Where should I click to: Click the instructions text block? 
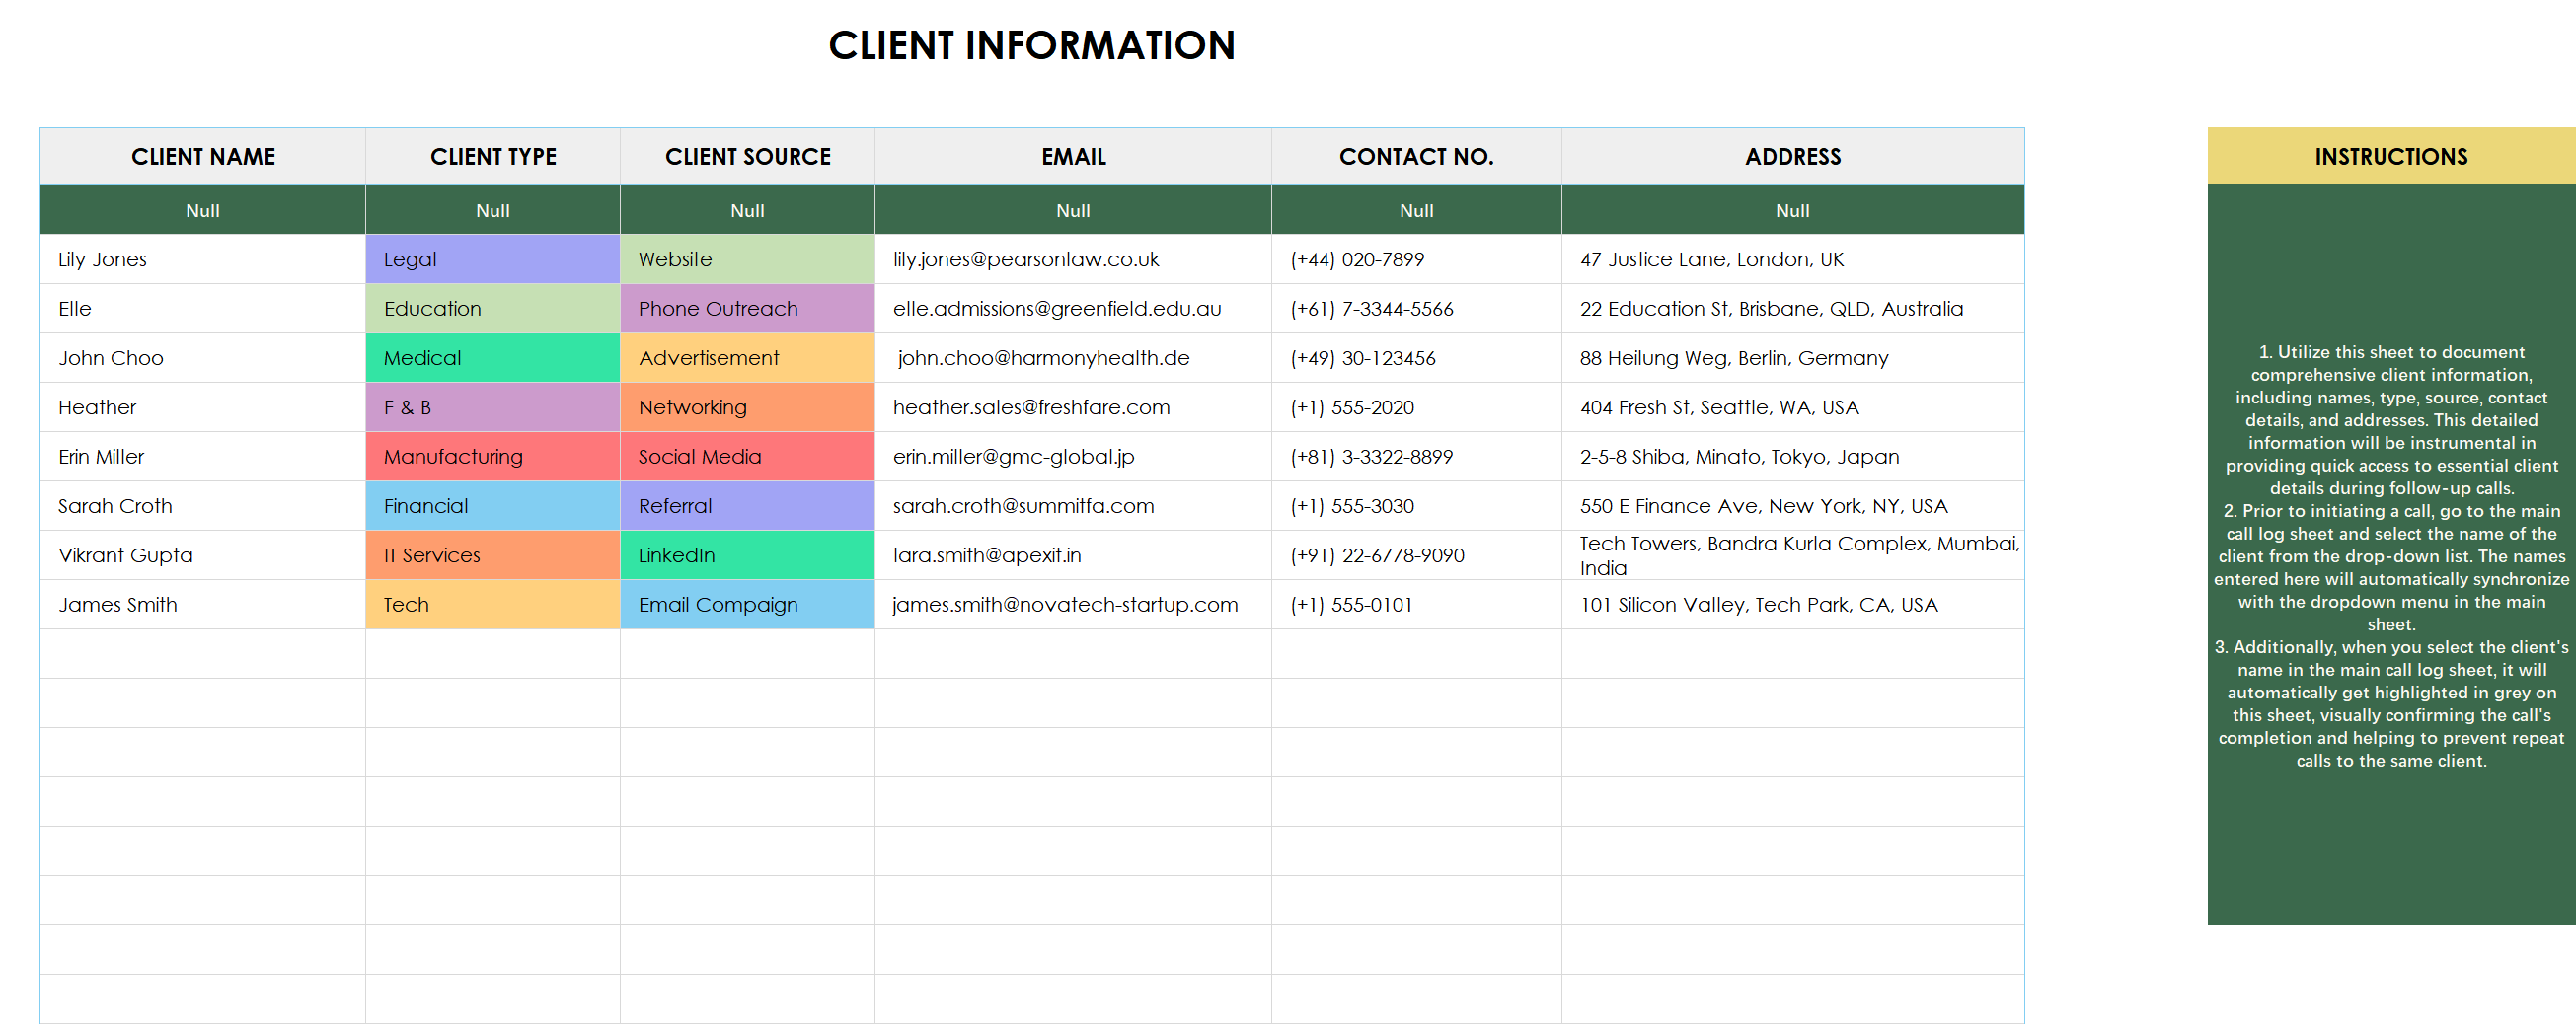[x=2391, y=556]
